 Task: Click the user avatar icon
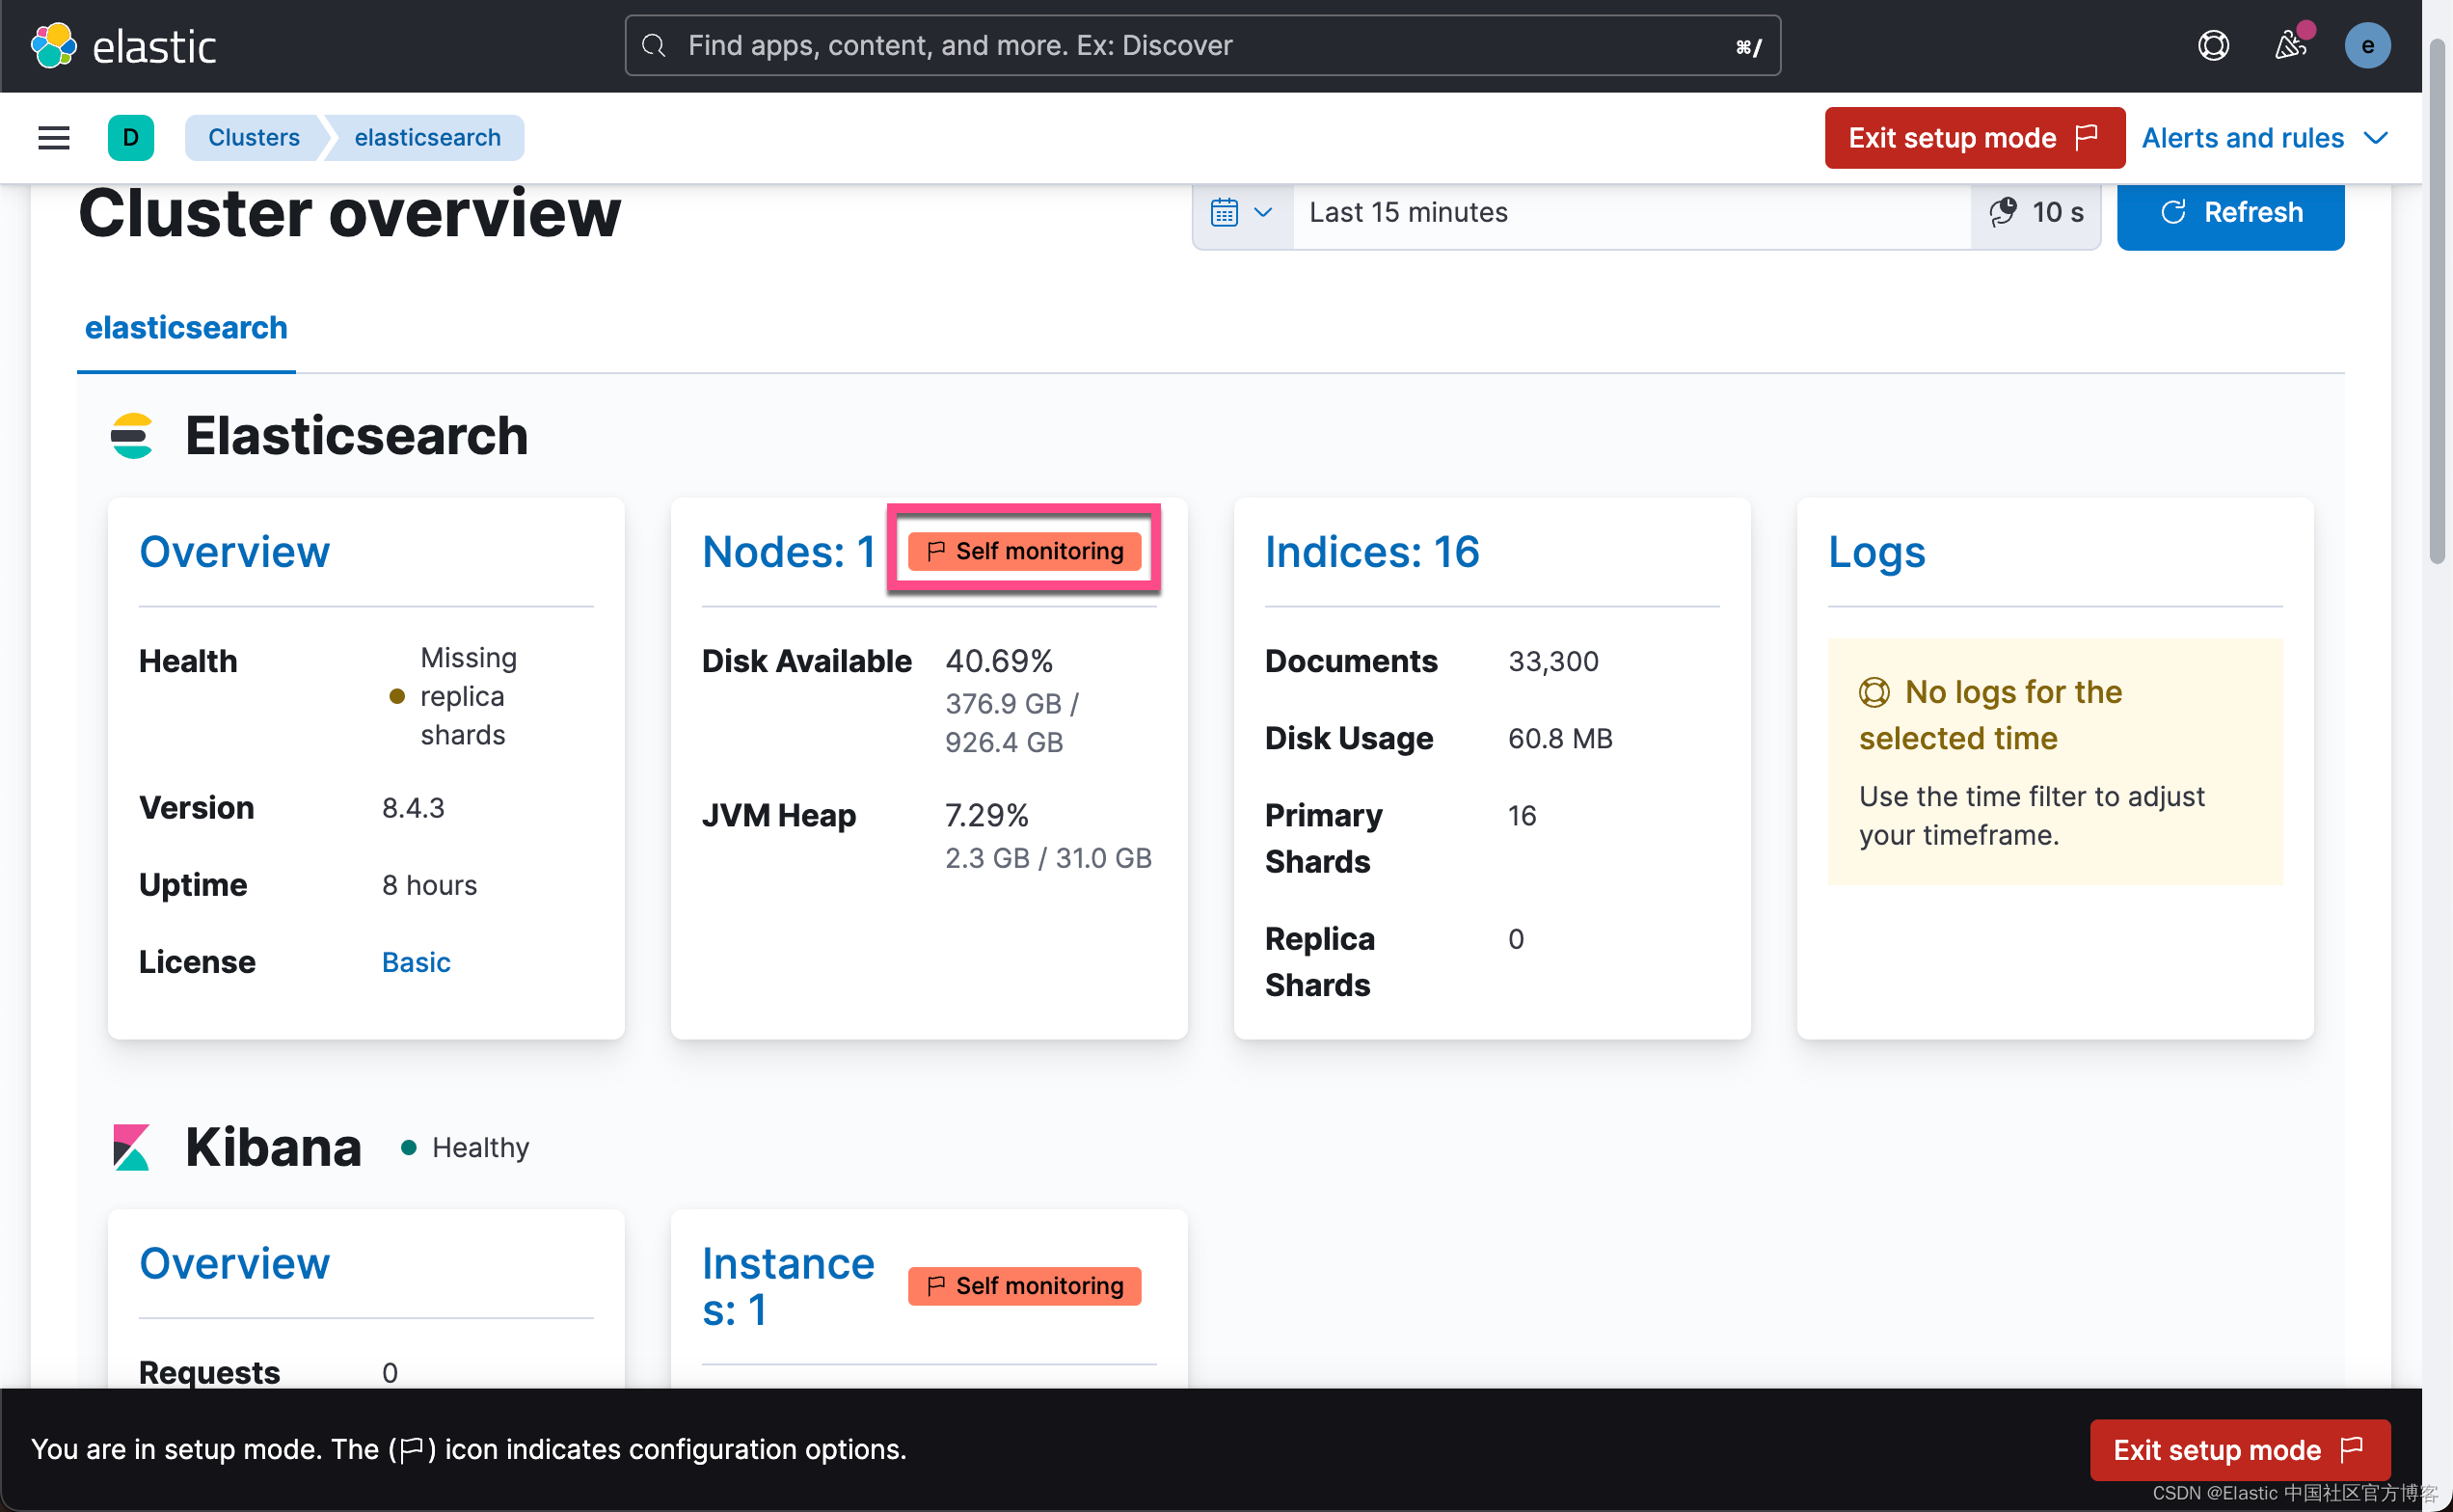(2367, 45)
